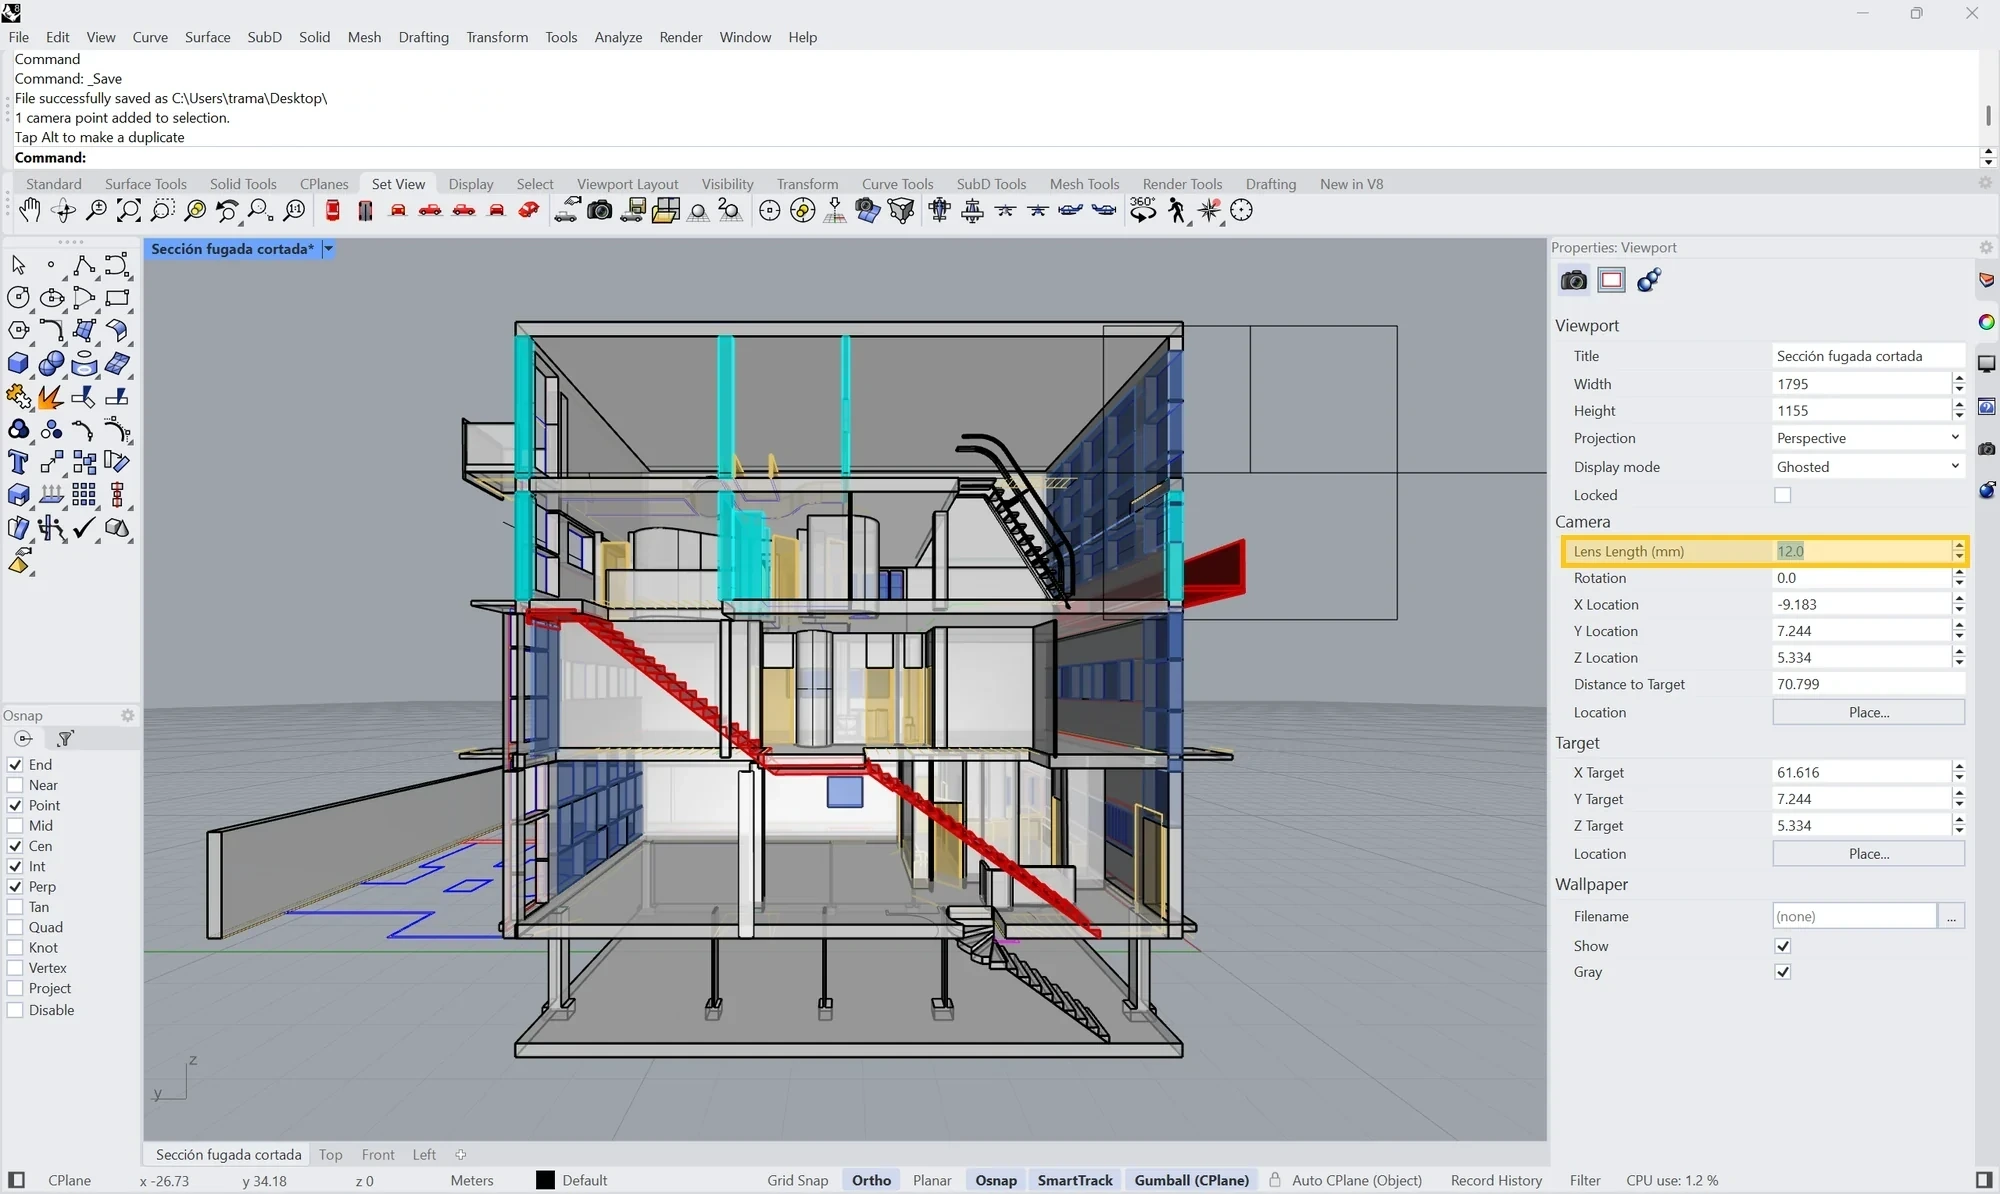This screenshot has height=1194, width=2000.
Task: Click the Zoom 1:1 icon
Action: (x=294, y=210)
